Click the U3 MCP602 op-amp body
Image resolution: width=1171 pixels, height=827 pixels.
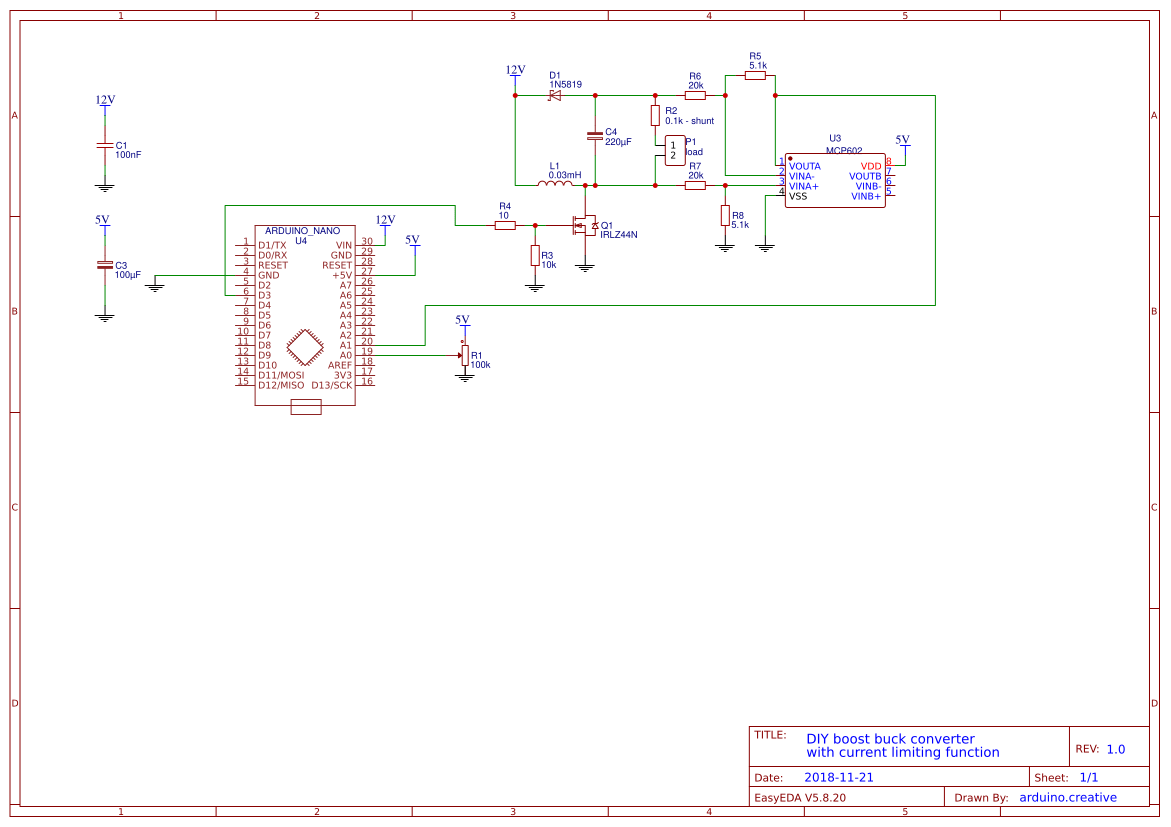(835, 181)
